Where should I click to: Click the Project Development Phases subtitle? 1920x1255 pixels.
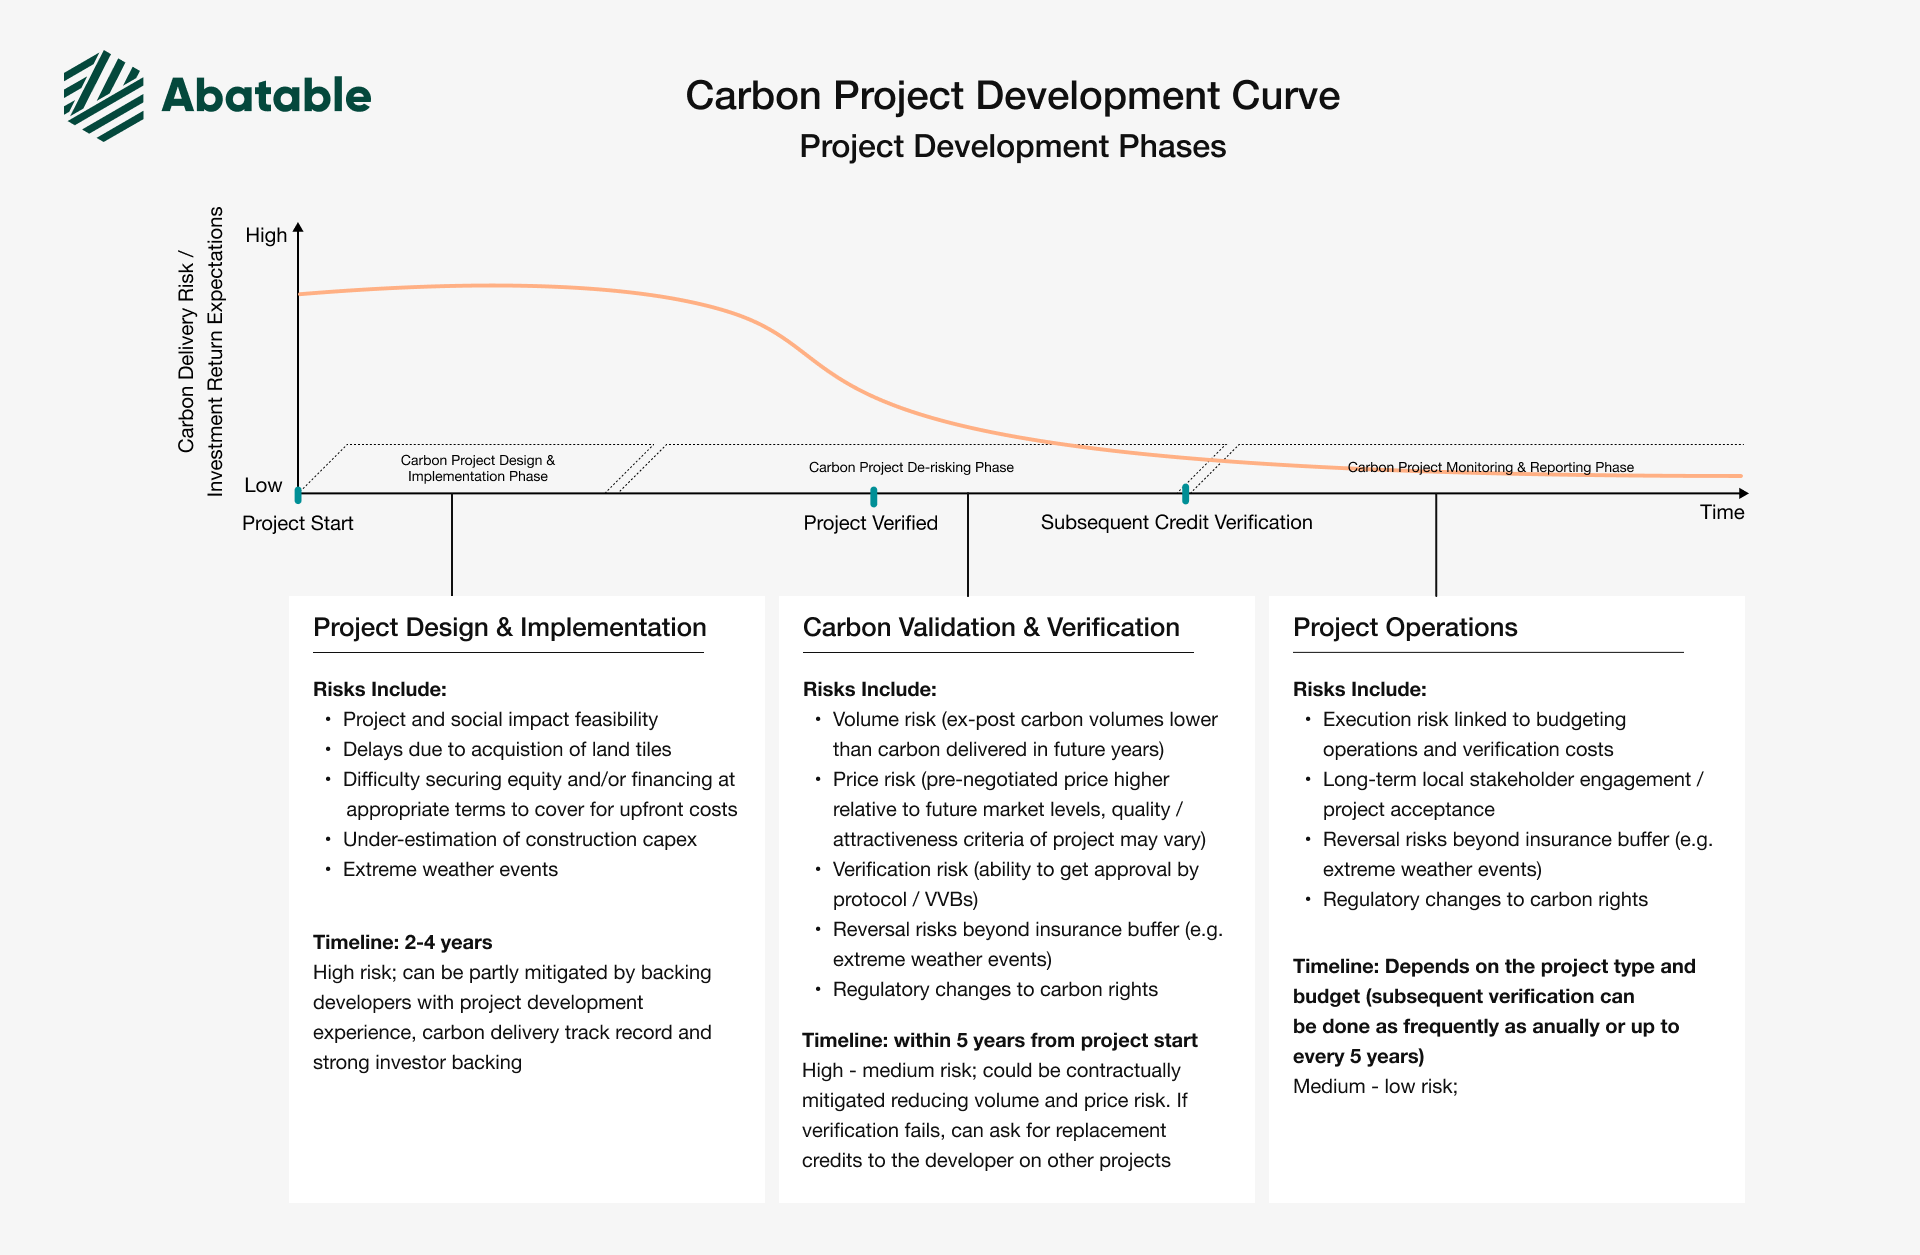click(1012, 146)
